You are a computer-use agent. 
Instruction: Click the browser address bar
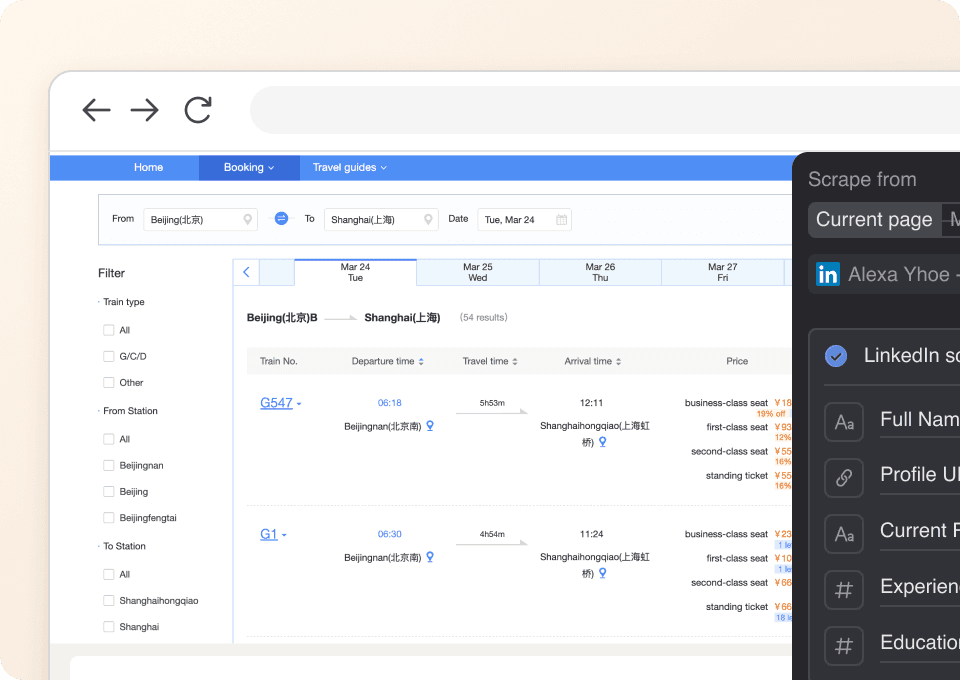click(600, 110)
